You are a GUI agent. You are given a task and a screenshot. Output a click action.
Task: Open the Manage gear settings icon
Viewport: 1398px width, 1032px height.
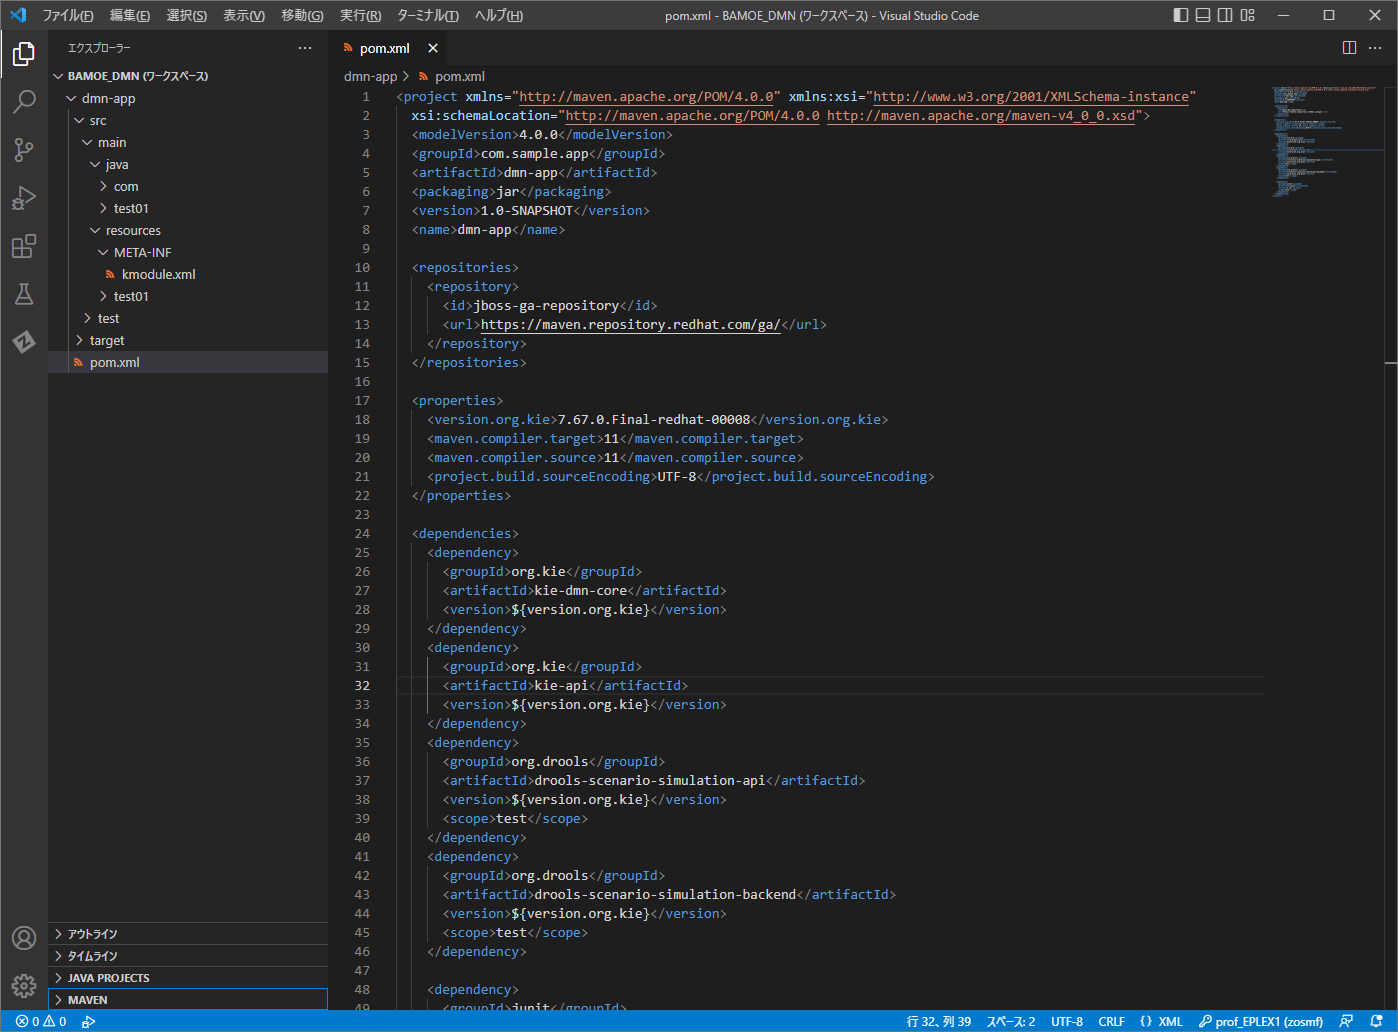pos(24,986)
